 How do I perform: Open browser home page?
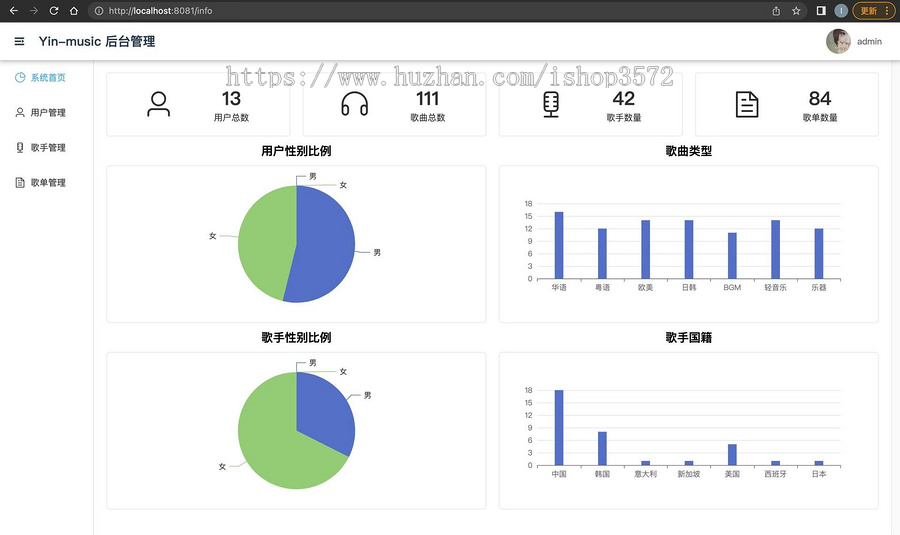(73, 10)
